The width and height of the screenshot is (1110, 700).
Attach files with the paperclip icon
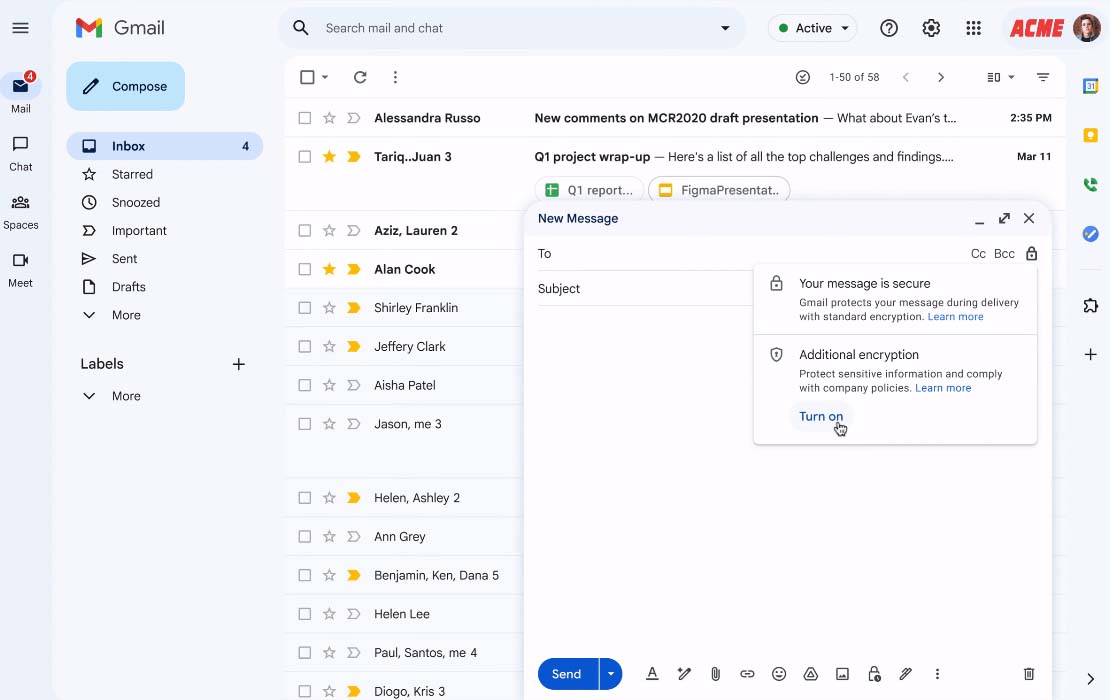[x=715, y=674]
